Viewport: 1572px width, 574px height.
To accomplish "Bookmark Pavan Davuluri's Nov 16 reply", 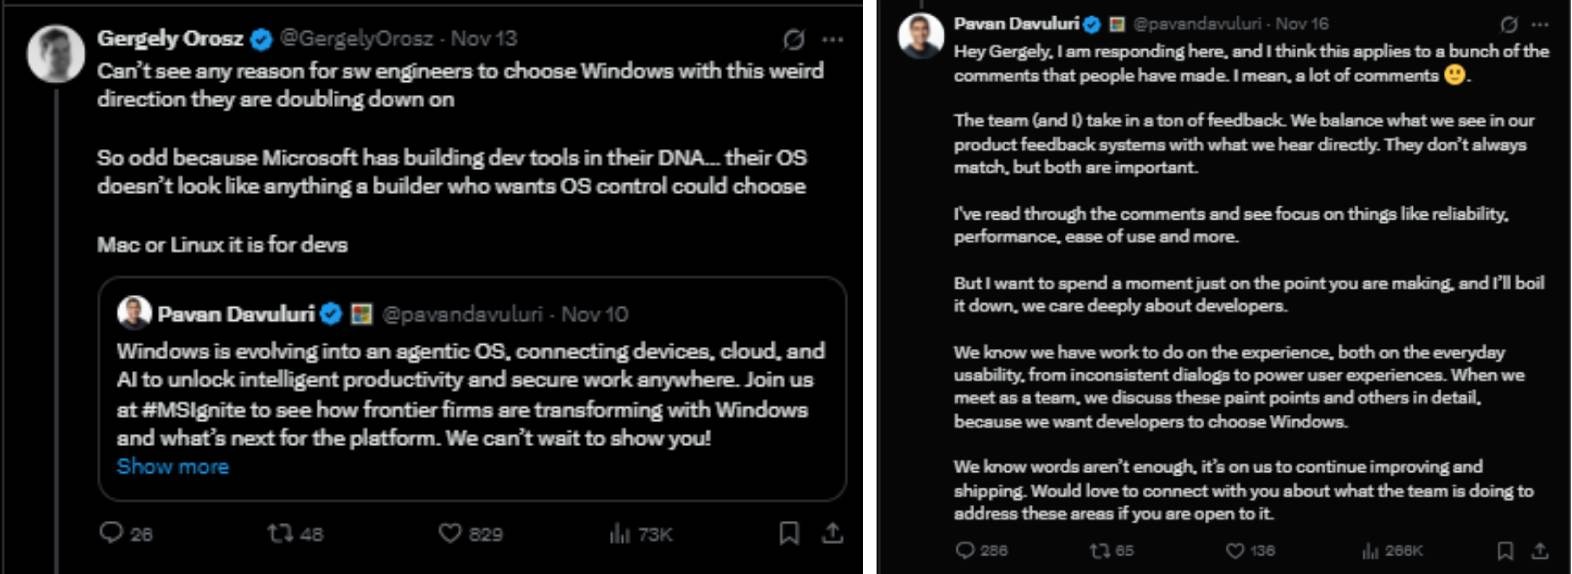I will tap(1505, 550).
